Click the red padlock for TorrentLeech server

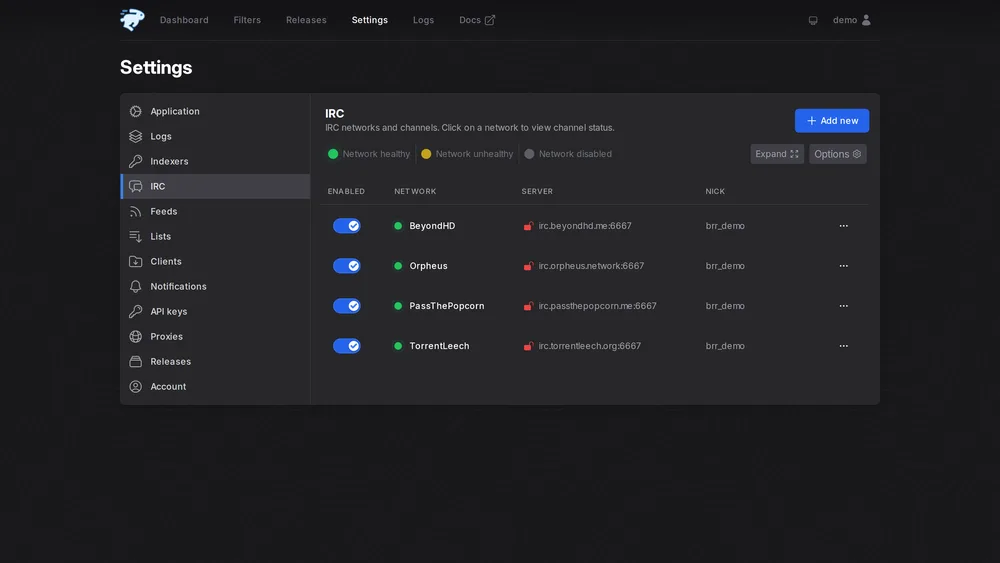(528, 346)
